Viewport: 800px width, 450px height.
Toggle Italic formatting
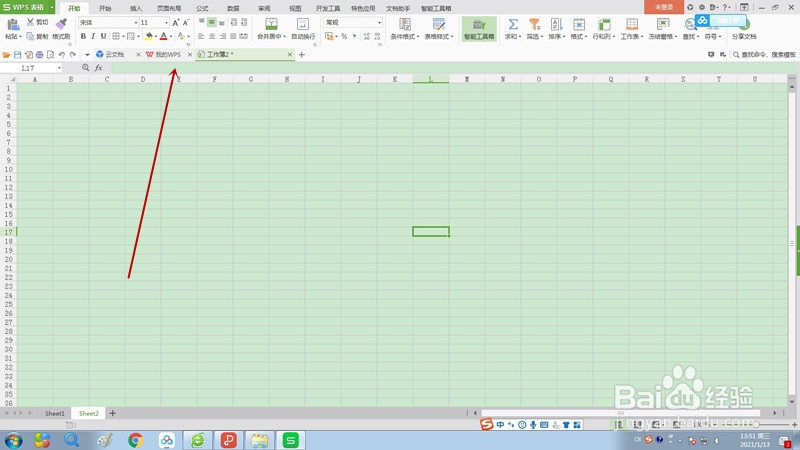click(x=93, y=36)
